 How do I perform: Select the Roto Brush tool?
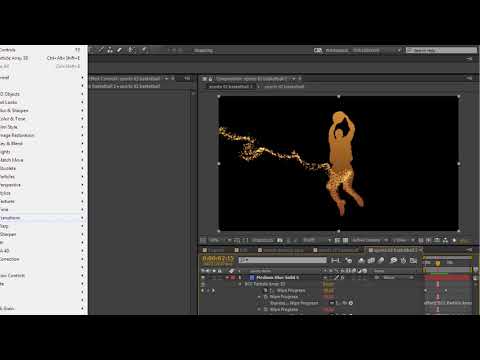coord(132,50)
